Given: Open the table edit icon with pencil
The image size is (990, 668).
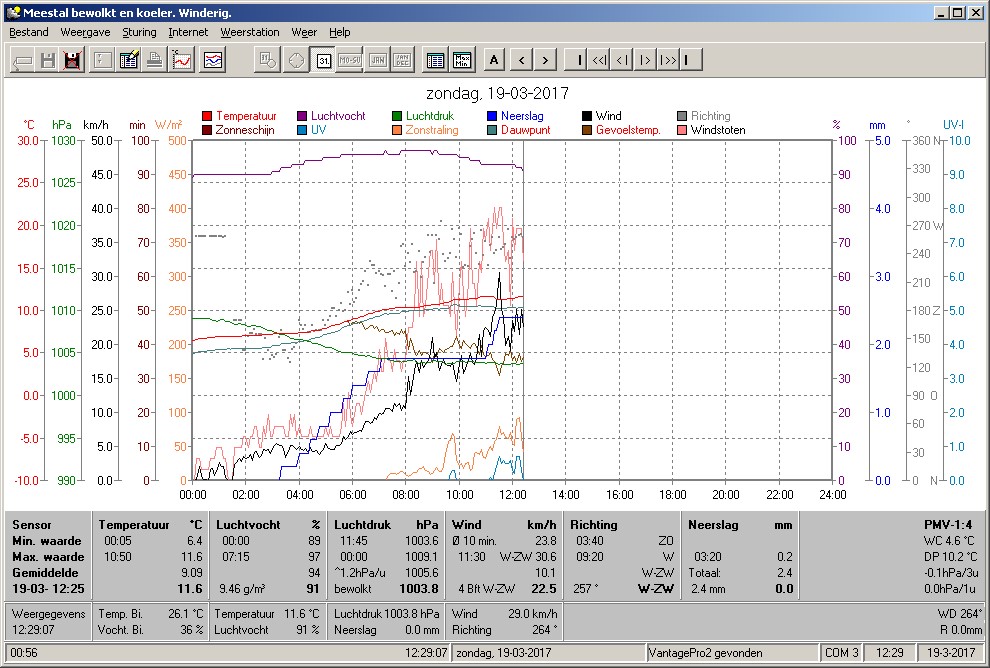Looking at the screenshot, I should click(x=129, y=60).
